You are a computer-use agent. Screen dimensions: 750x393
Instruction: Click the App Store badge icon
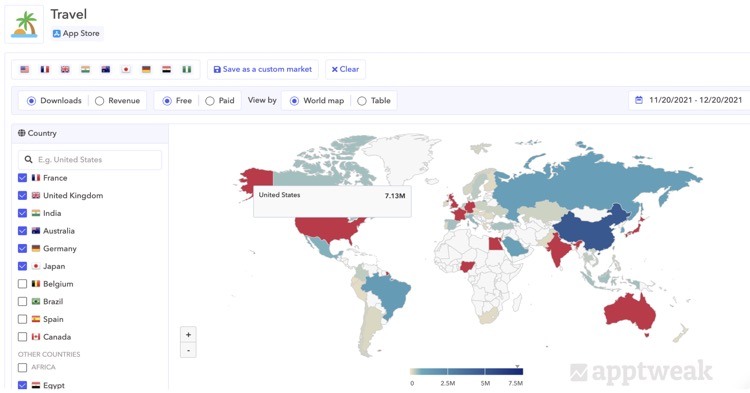[56, 33]
